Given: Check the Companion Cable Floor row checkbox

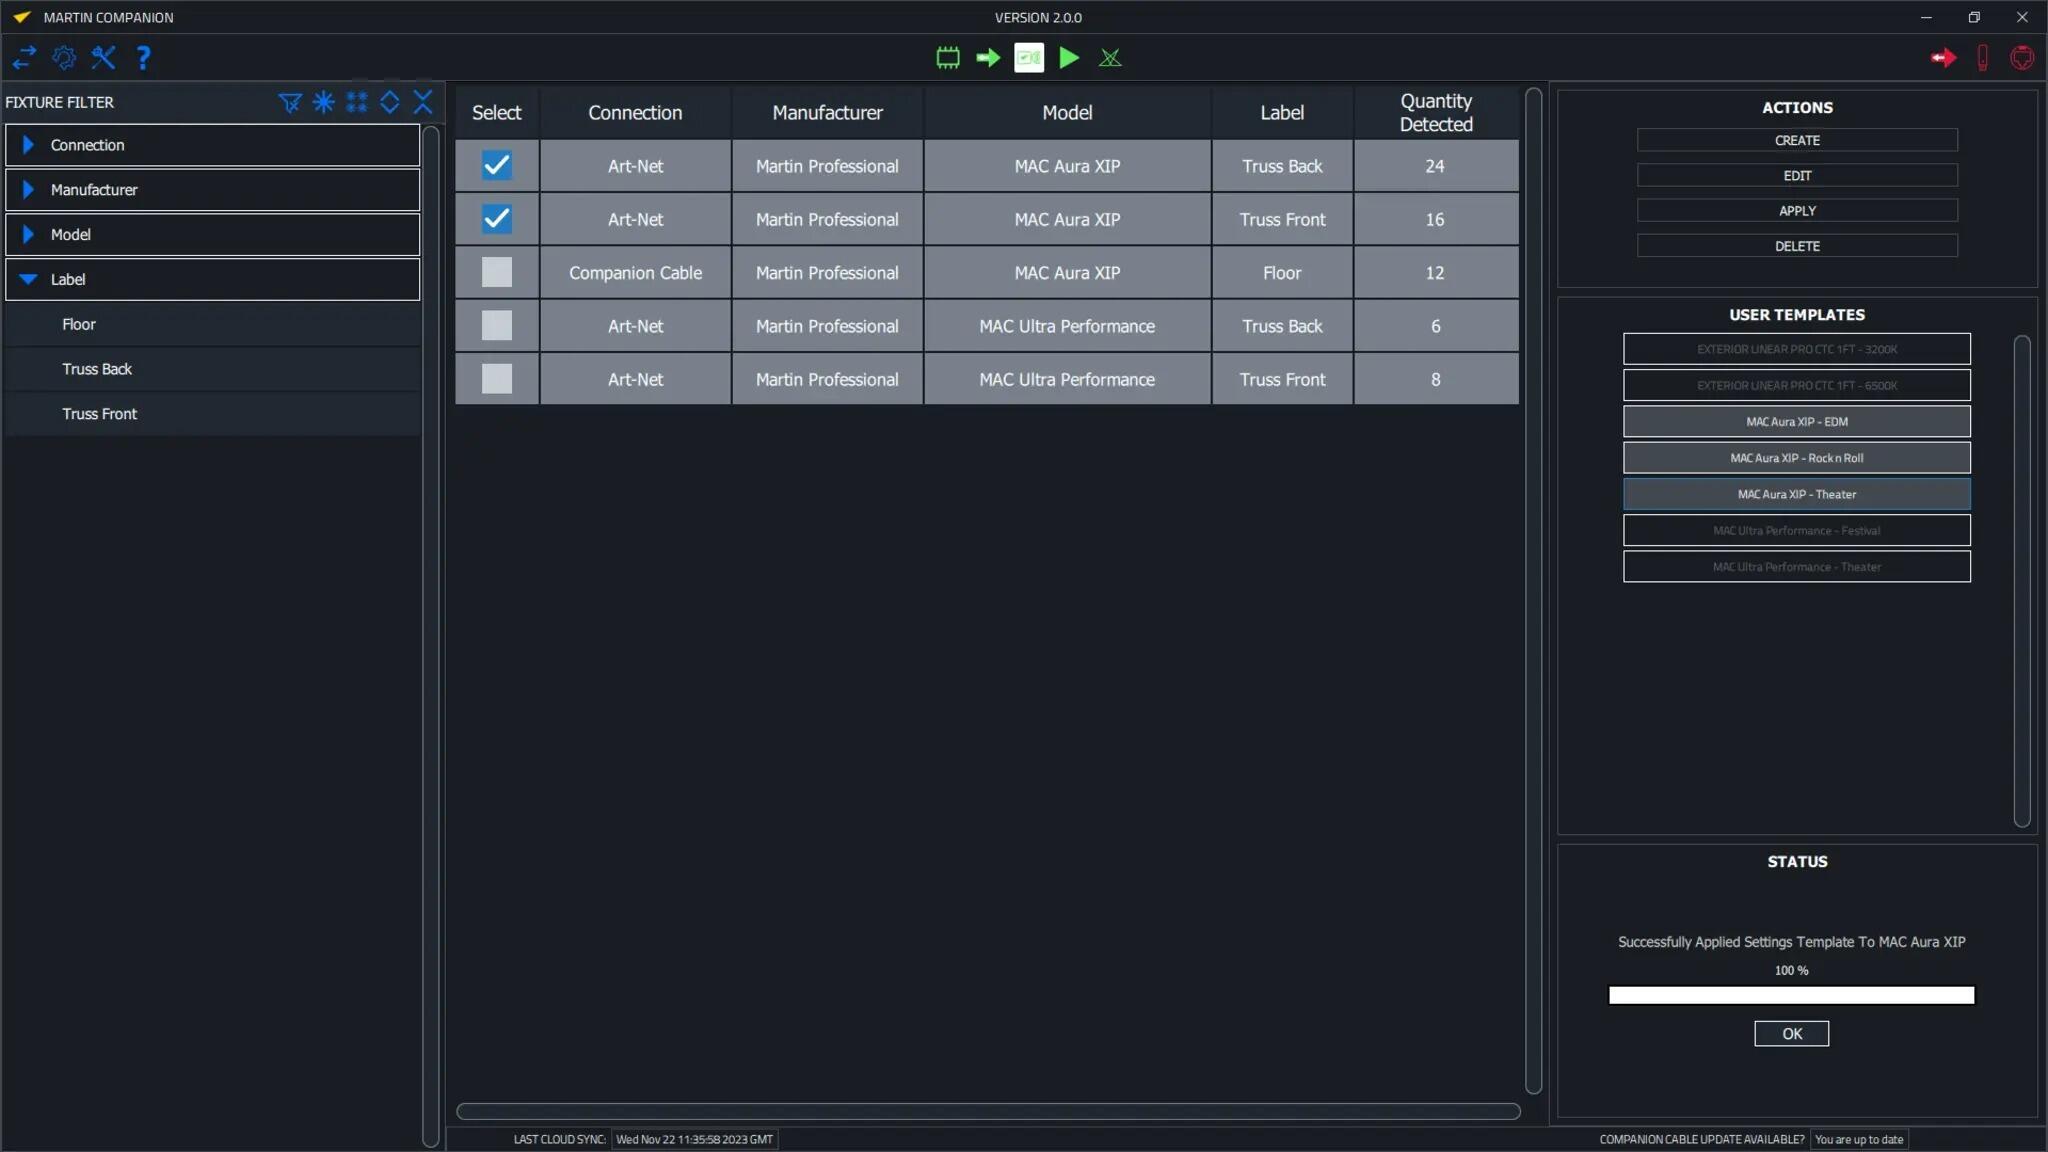Looking at the screenshot, I should 497,272.
